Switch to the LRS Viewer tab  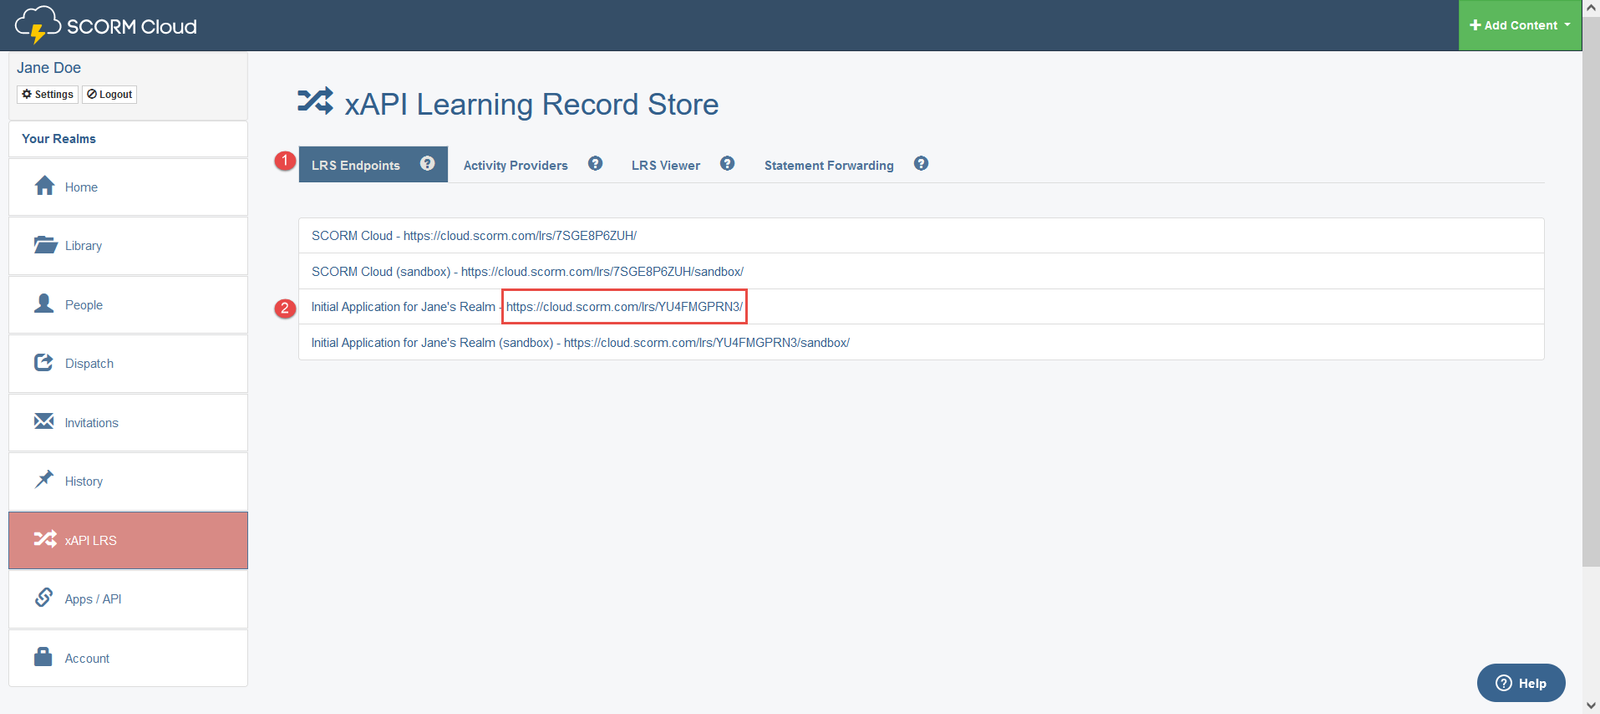point(665,165)
